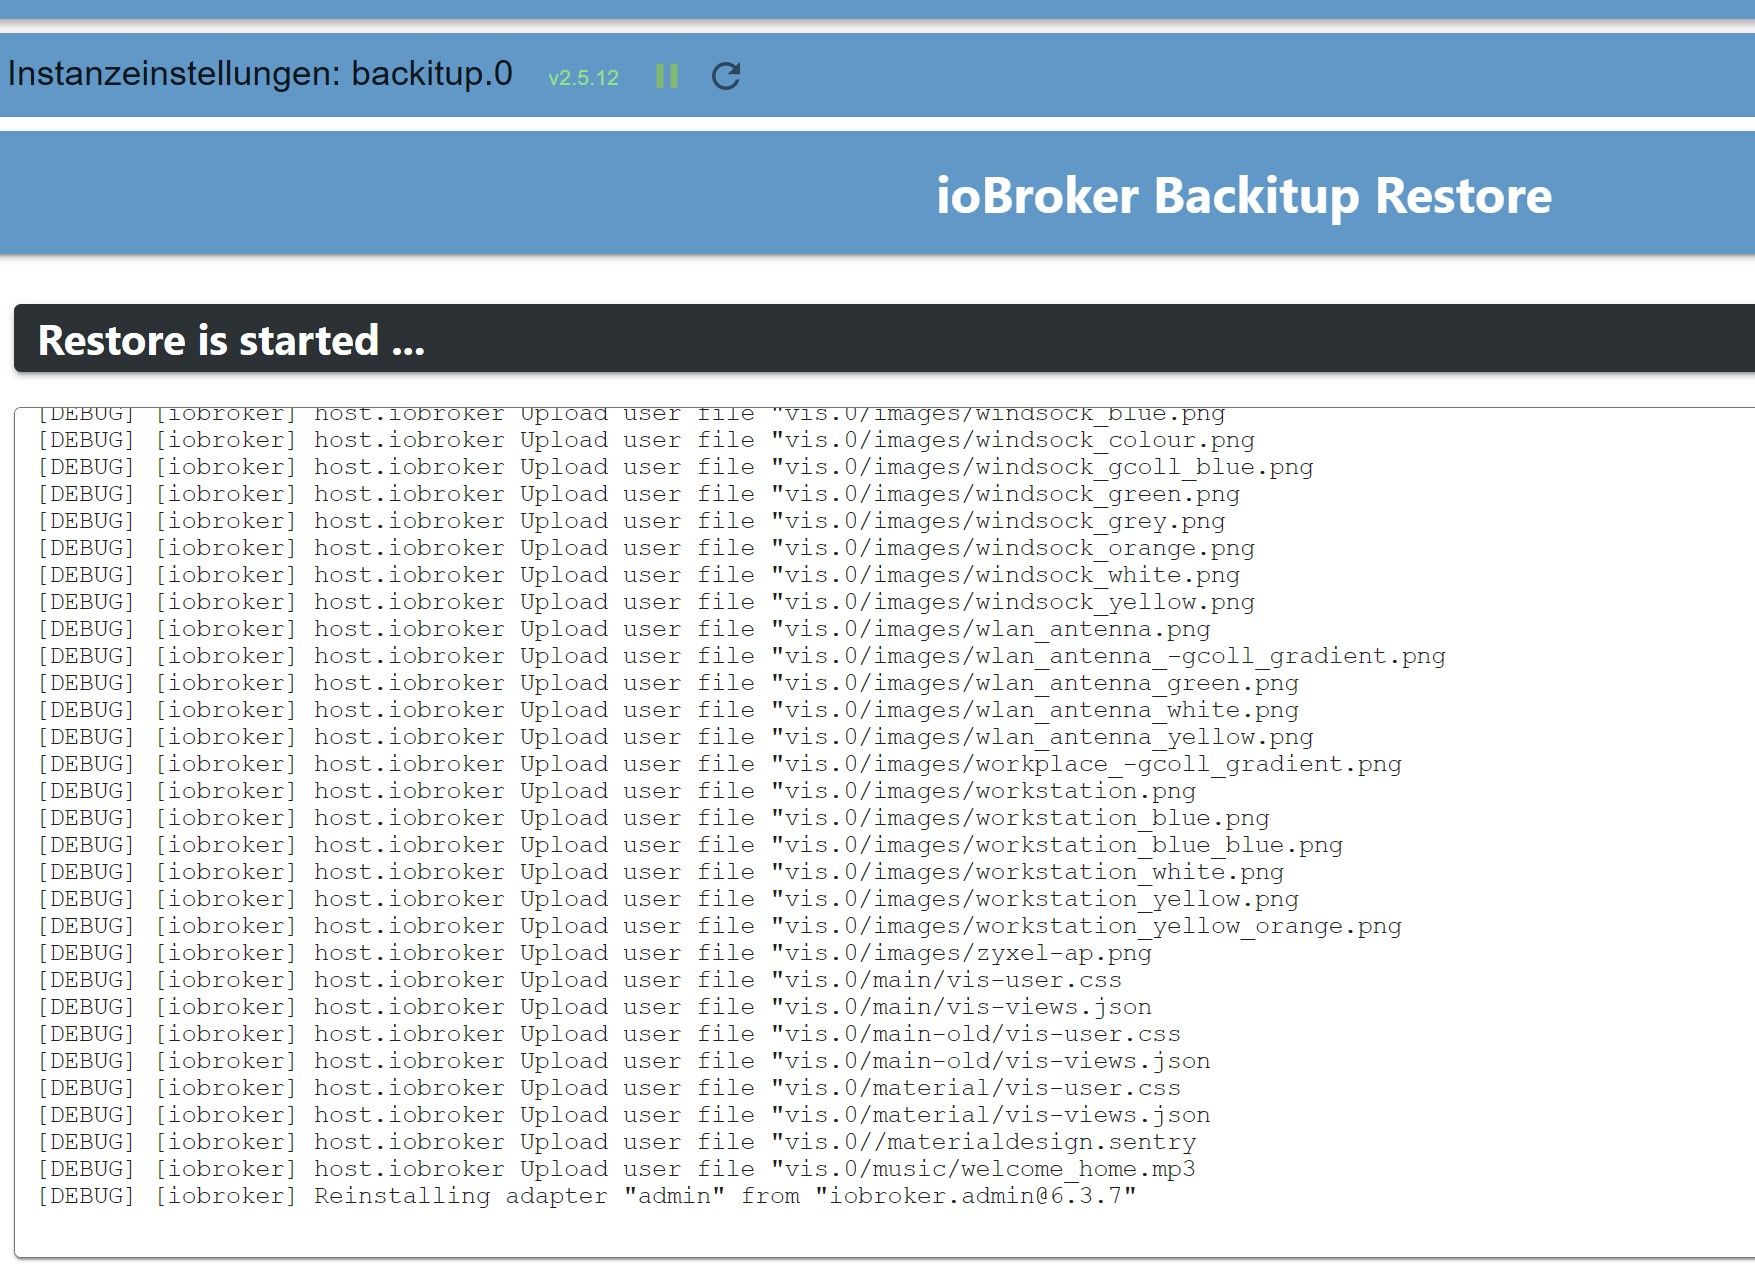Click log line workstation_blue_blue.png
Viewport: 1755px width, 1277px height.
pyautogui.click(x=690, y=845)
